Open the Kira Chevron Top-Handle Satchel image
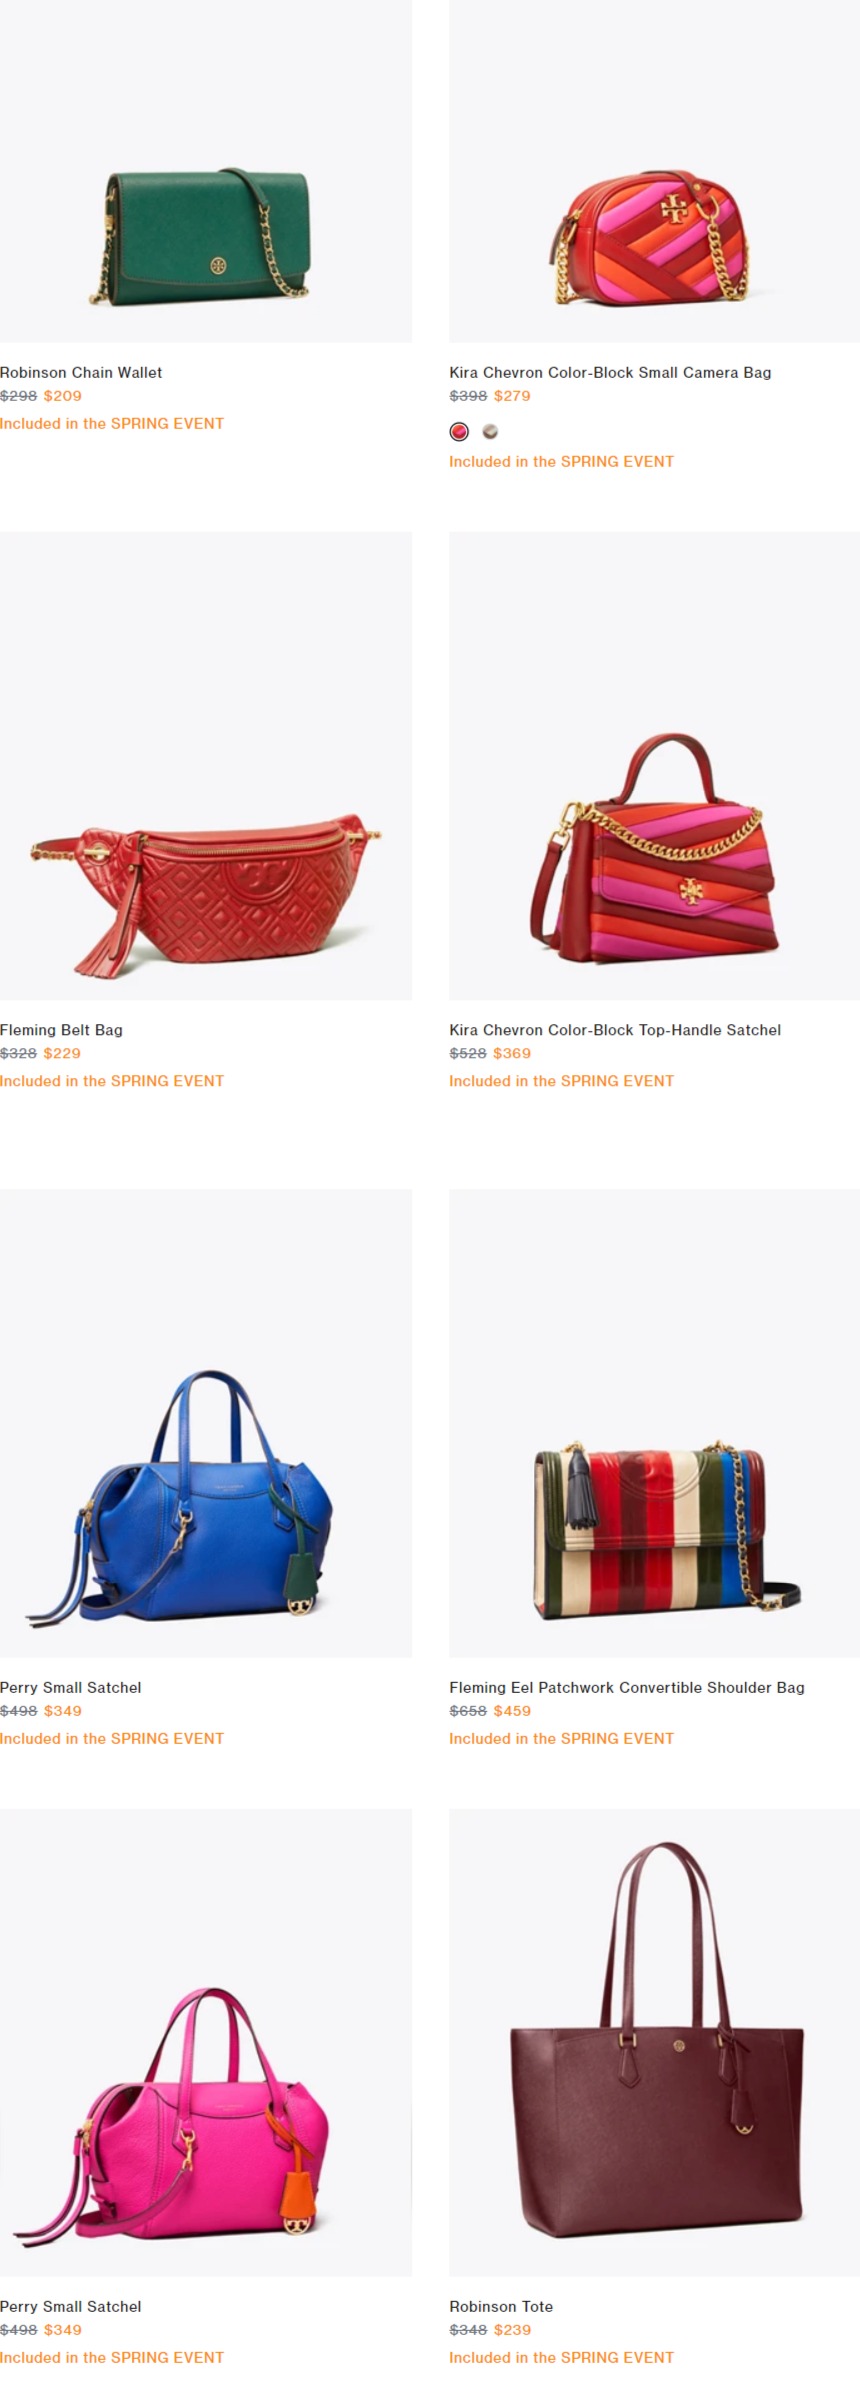This screenshot has height=2389, width=860. click(x=654, y=766)
